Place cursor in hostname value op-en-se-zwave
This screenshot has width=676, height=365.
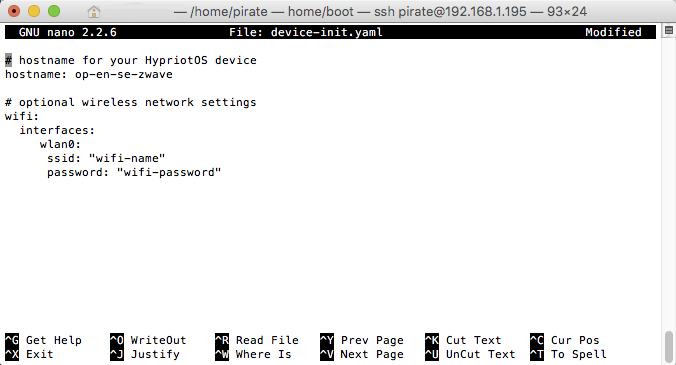point(124,74)
